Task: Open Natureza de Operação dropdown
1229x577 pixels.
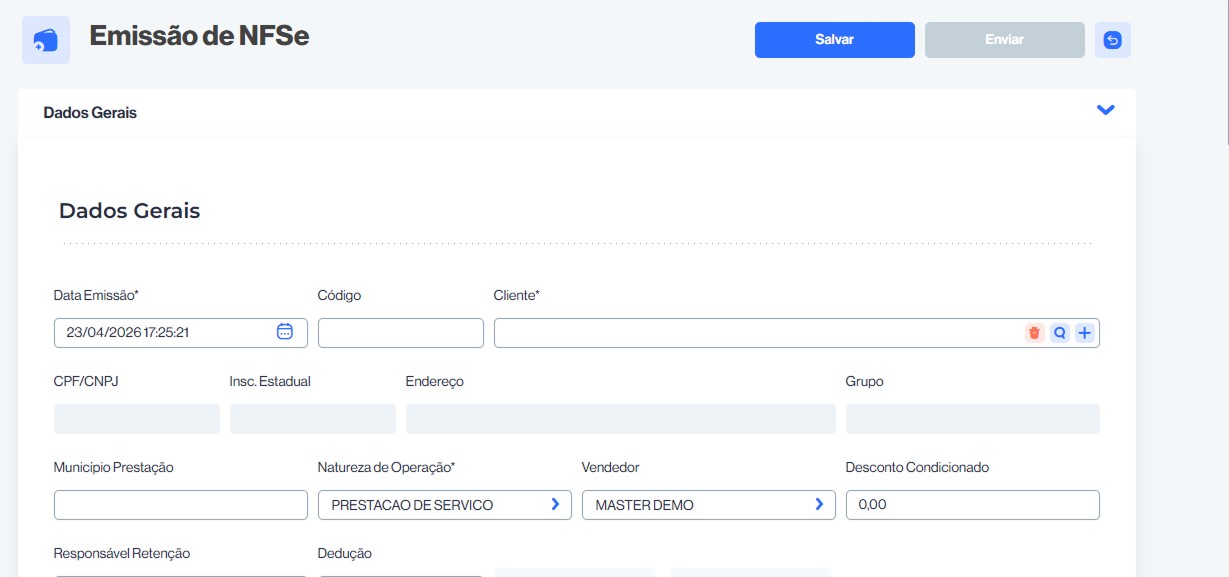Action: tap(445, 505)
